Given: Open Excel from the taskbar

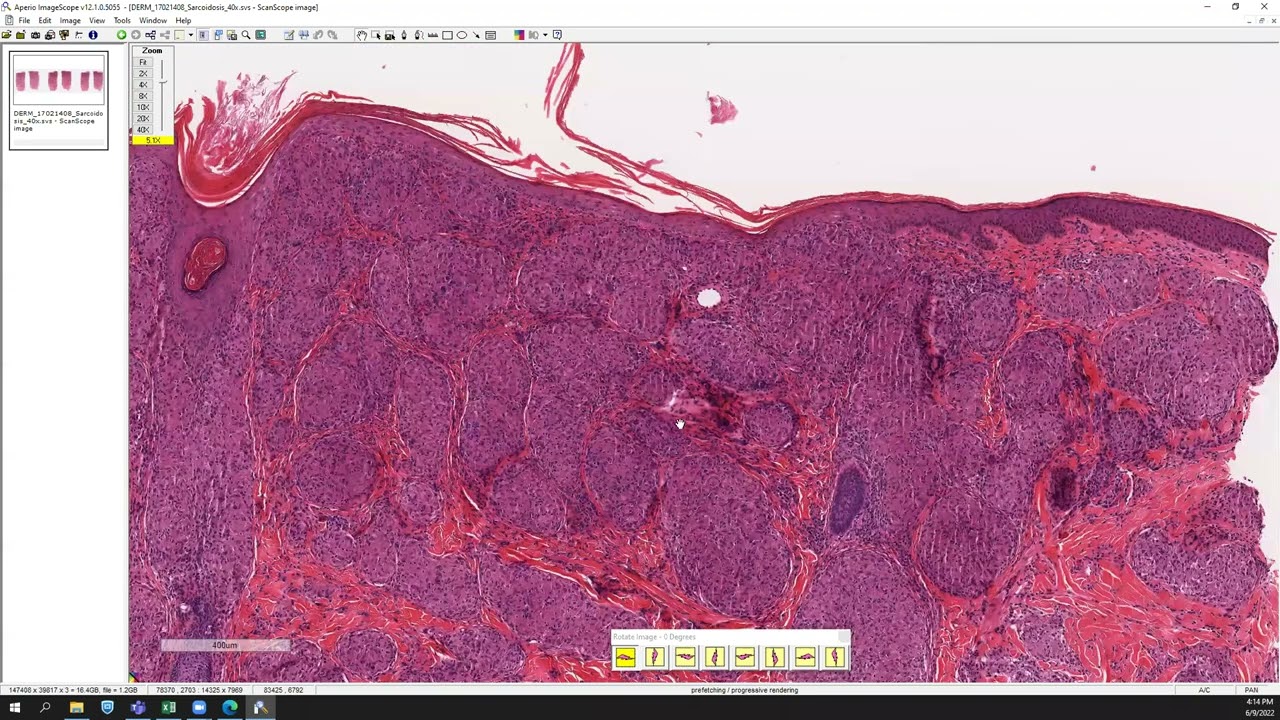Looking at the screenshot, I should click(x=168, y=708).
